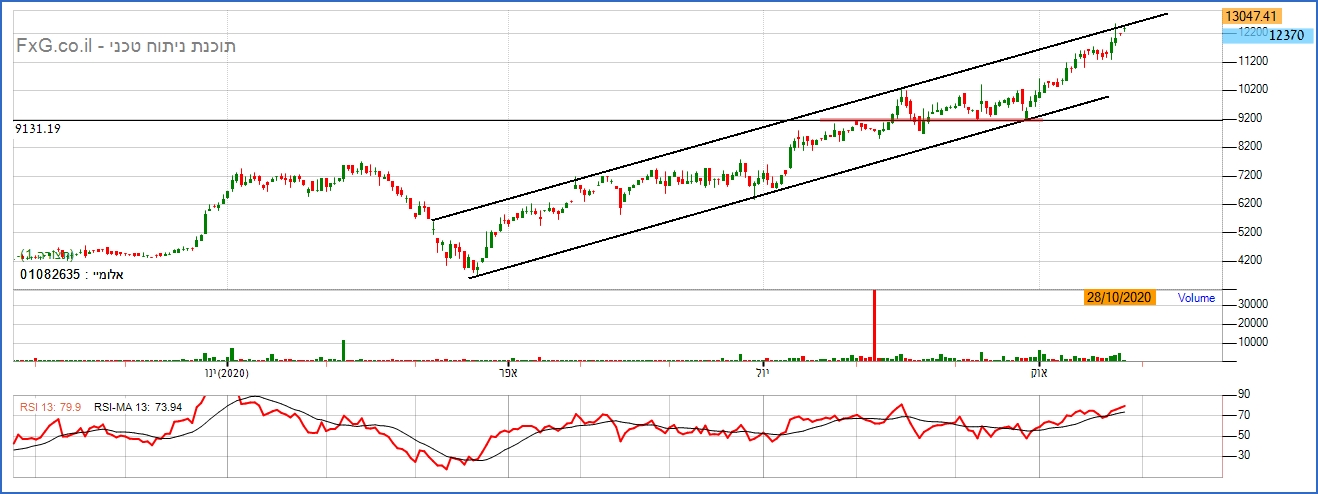
Task: Select the tall red volume spike bar
Action: [875, 325]
